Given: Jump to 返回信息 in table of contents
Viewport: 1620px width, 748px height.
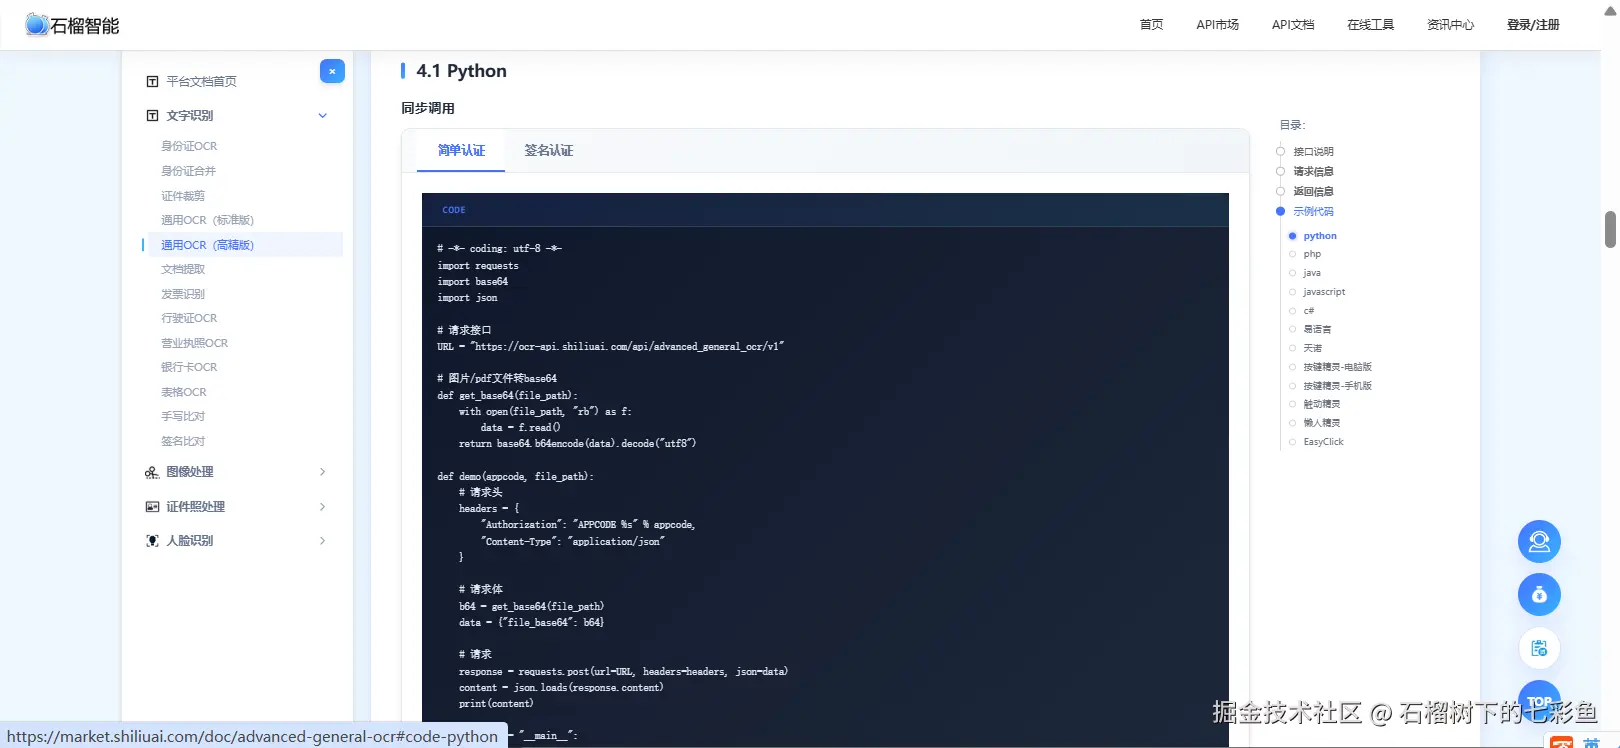Looking at the screenshot, I should [x=1313, y=192].
